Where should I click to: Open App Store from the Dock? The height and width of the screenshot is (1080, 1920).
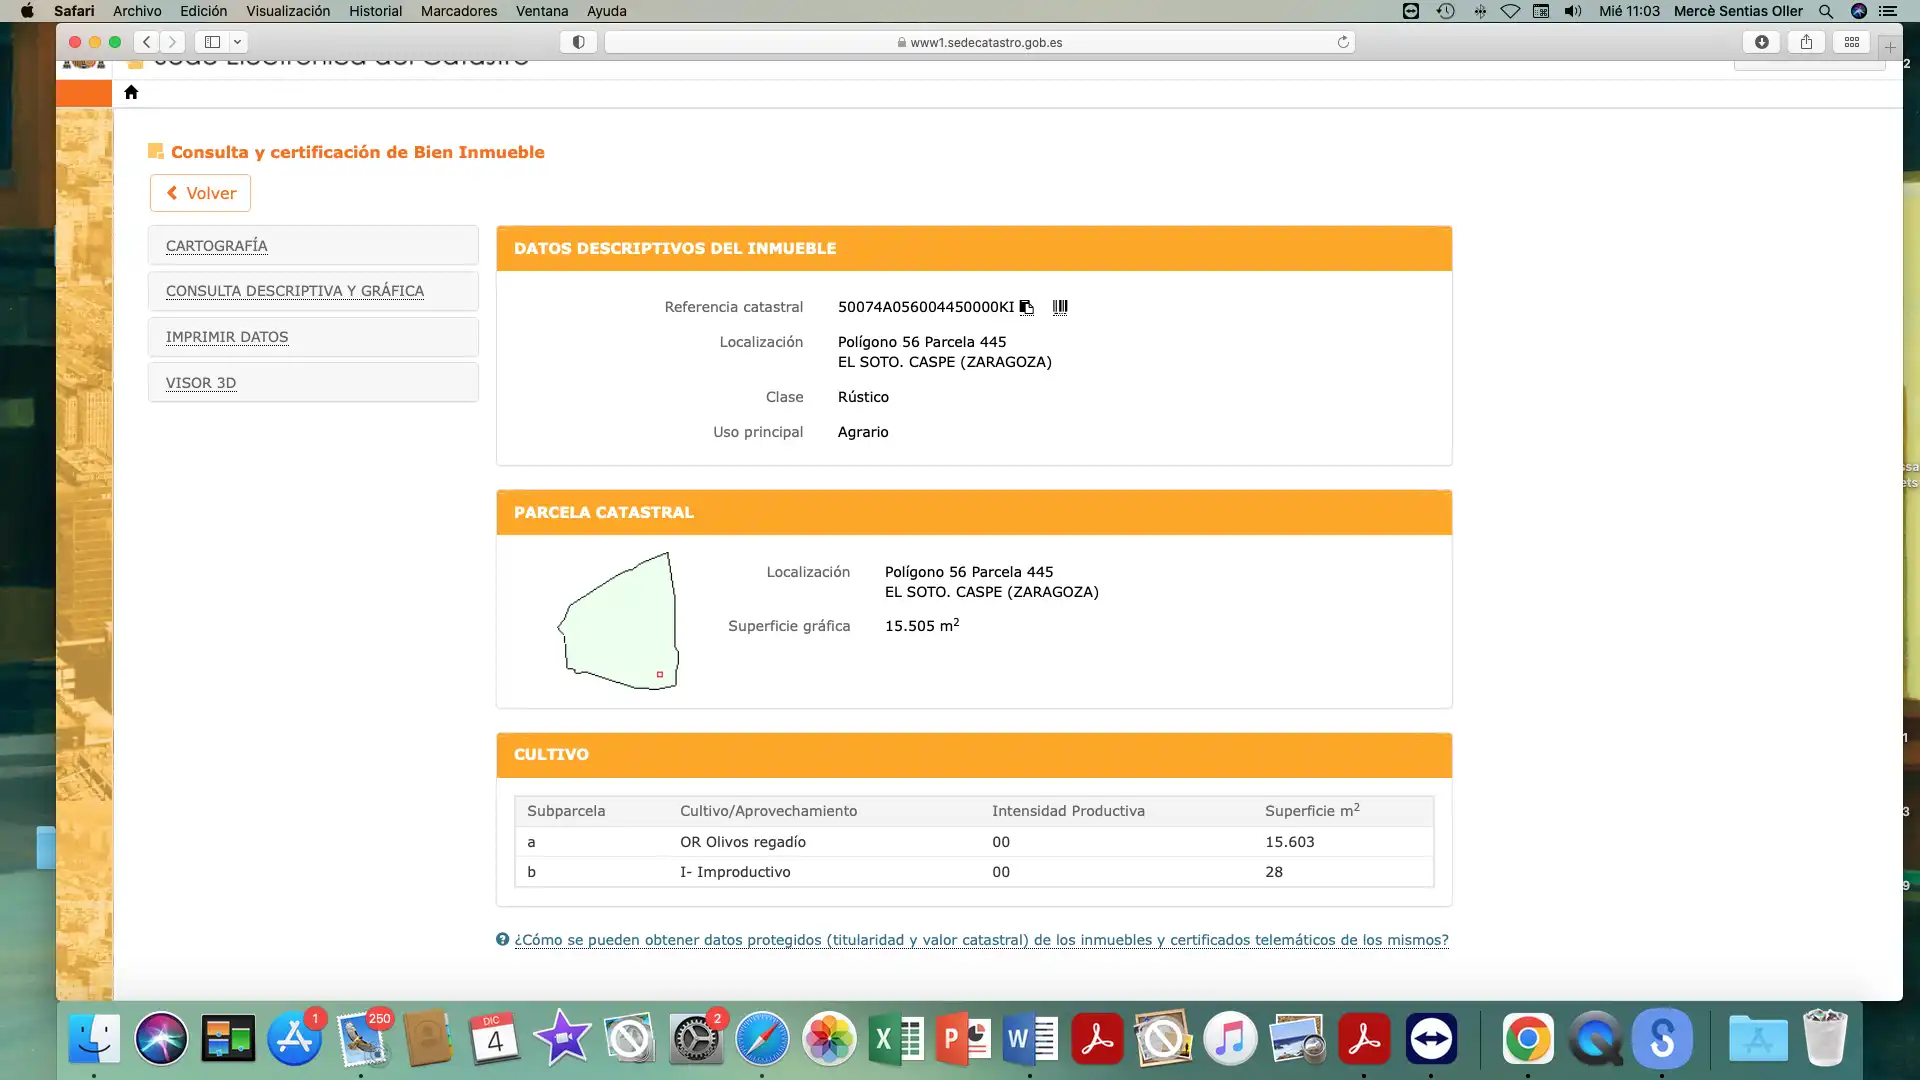[x=294, y=1039]
